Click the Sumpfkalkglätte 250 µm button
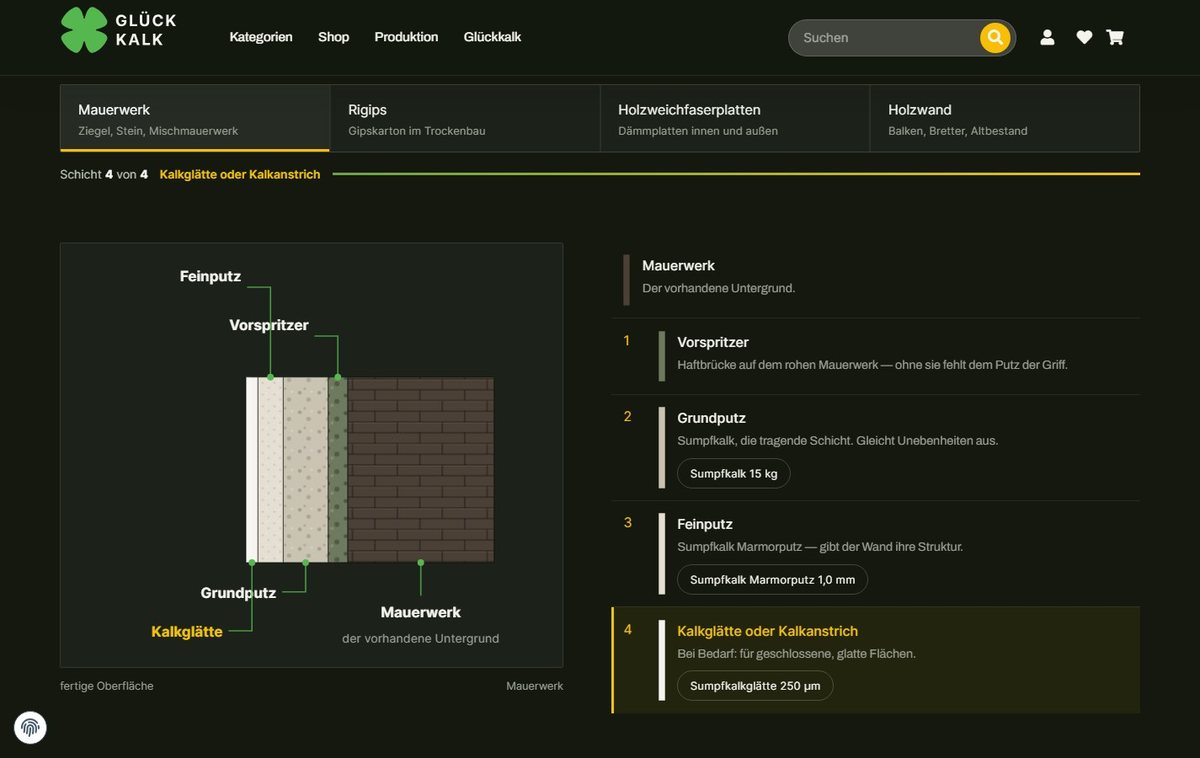The width and height of the screenshot is (1200, 758). click(755, 686)
